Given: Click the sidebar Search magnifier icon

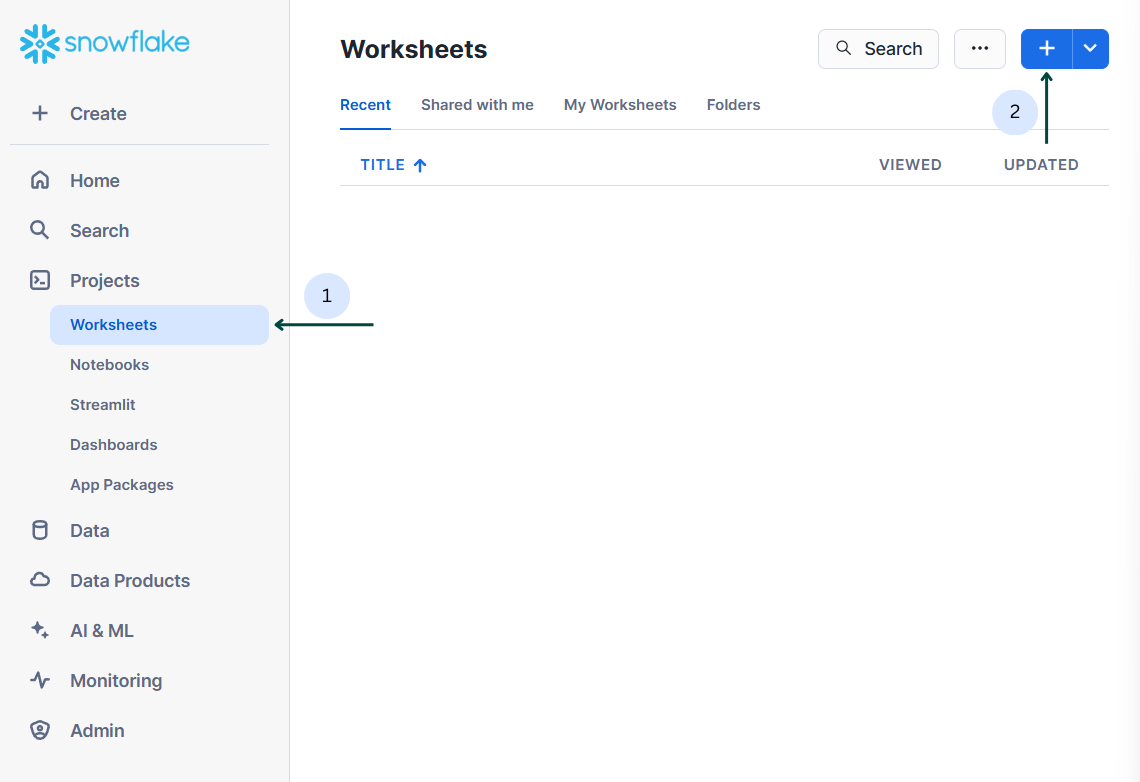Looking at the screenshot, I should pyautogui.click(x=40, y=230).
